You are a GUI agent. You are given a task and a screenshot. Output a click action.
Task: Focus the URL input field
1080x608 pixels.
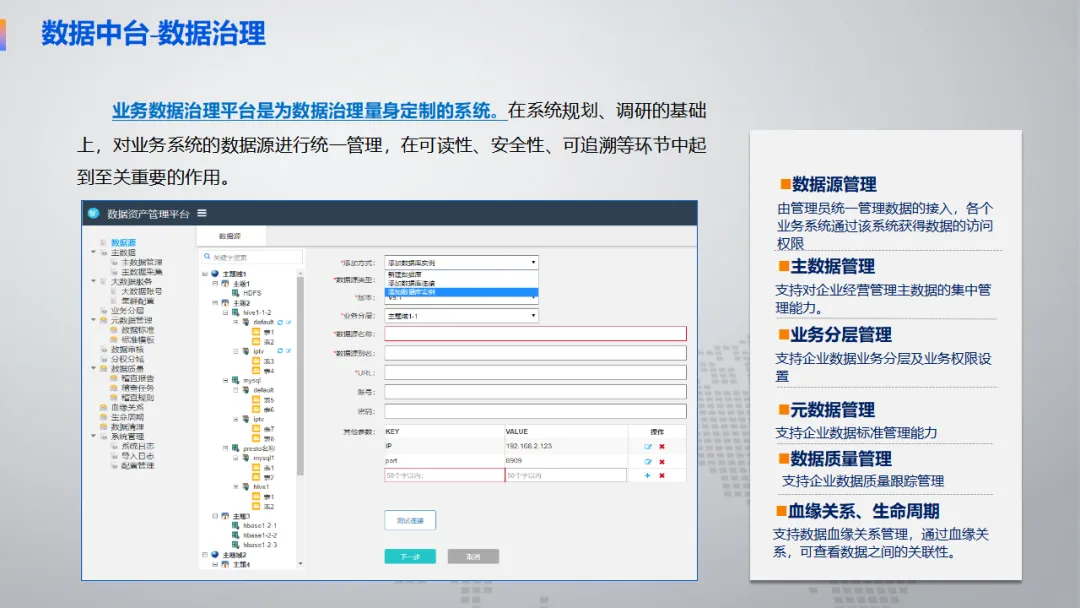(x=535, y=373)
